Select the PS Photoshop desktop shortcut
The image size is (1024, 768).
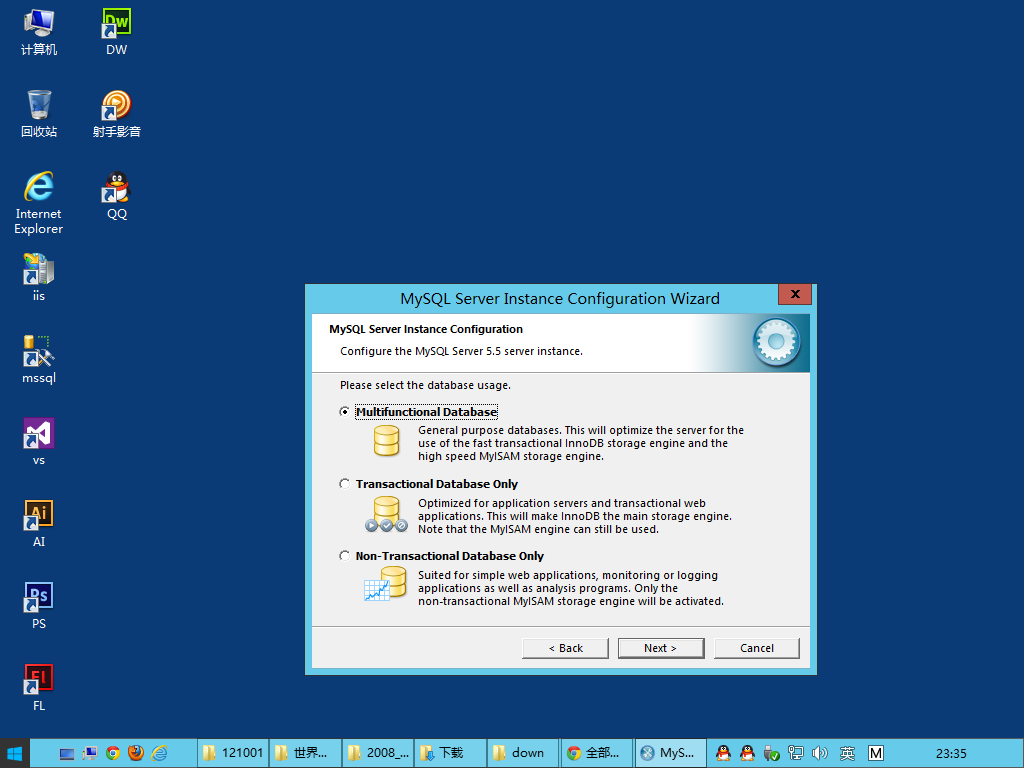39,606
